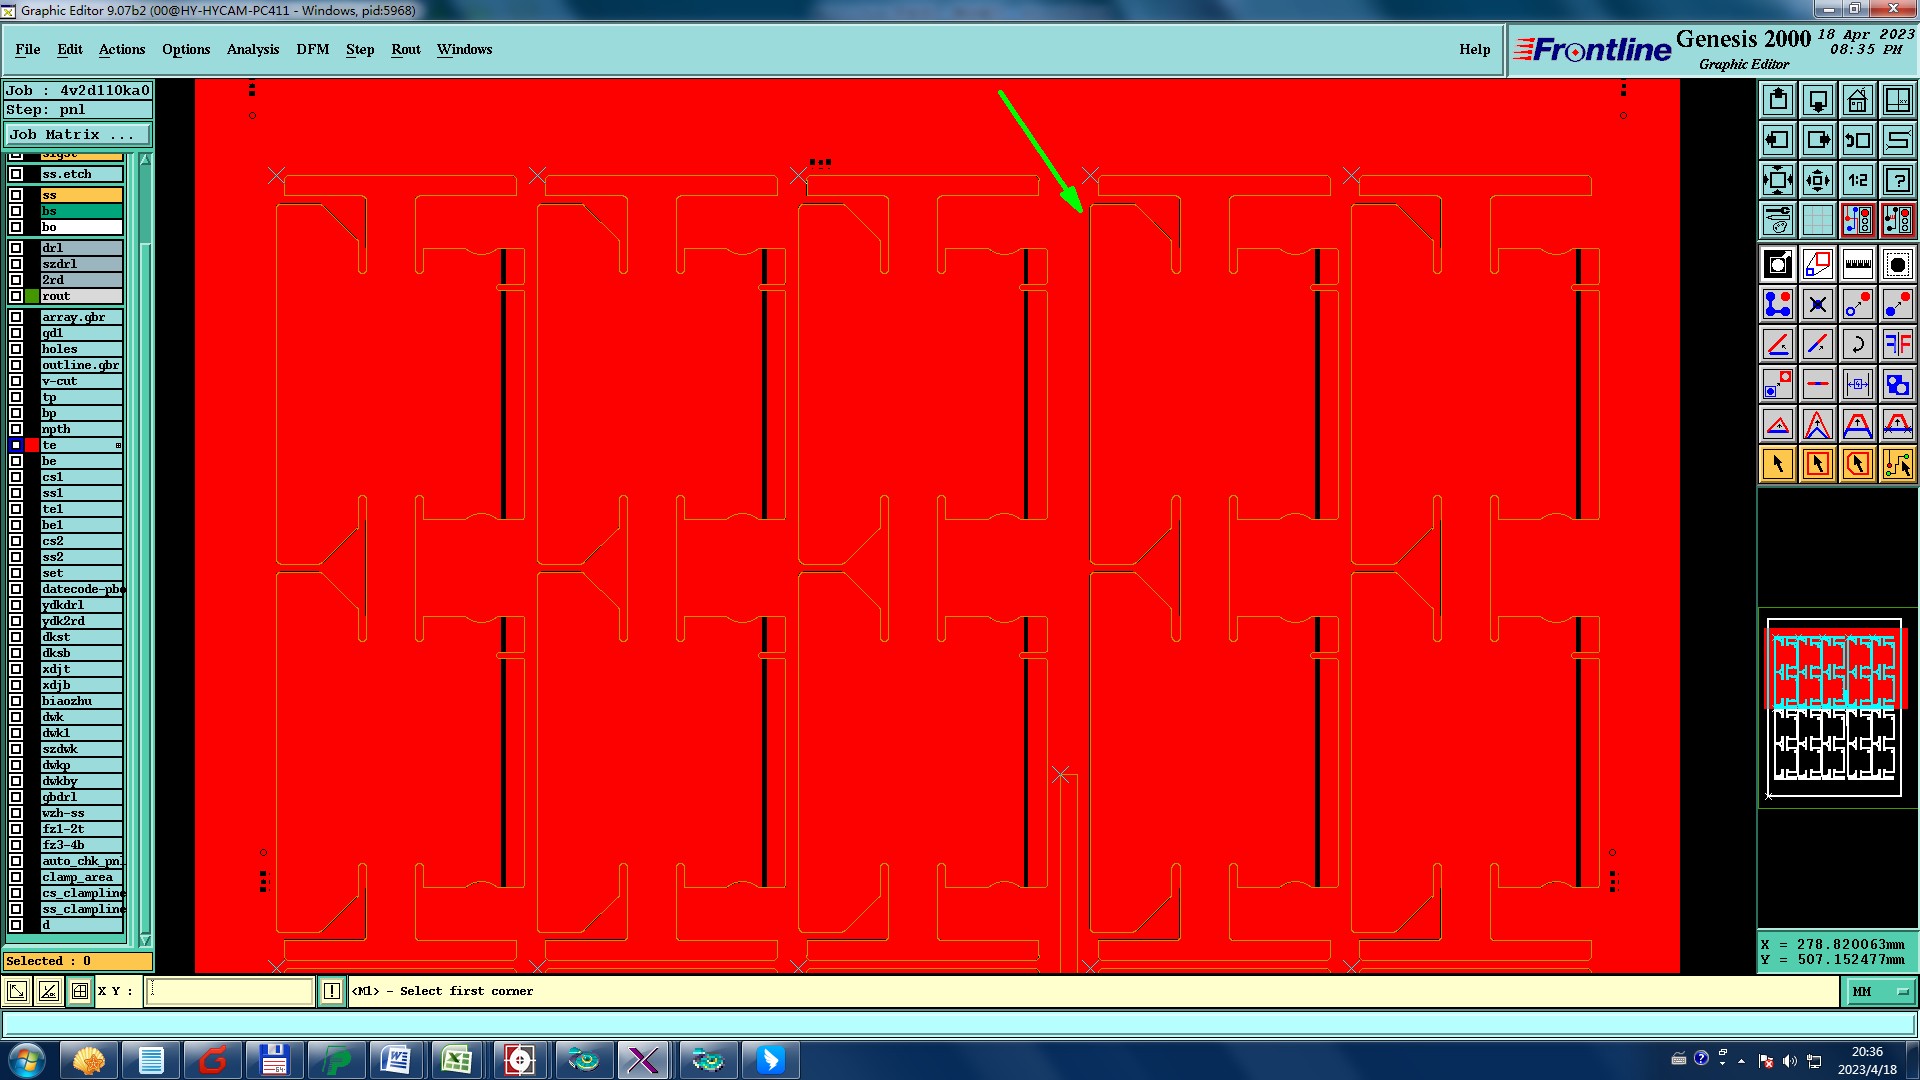
Task: Open the Analysis menu
Action: (x=252, y=49)
